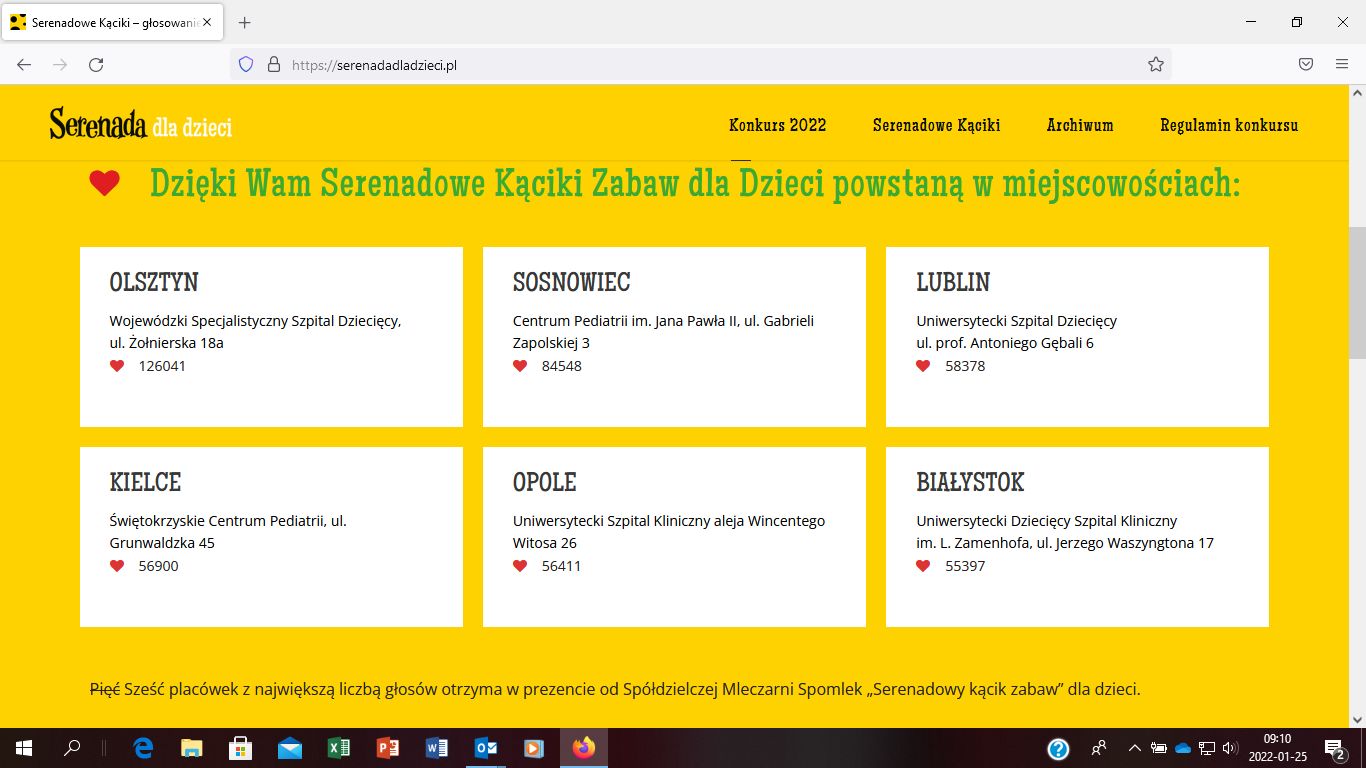Click the Serenada dla dzieci logo
The width and height of the screenshot is (1366, 768).
[141, 124]
